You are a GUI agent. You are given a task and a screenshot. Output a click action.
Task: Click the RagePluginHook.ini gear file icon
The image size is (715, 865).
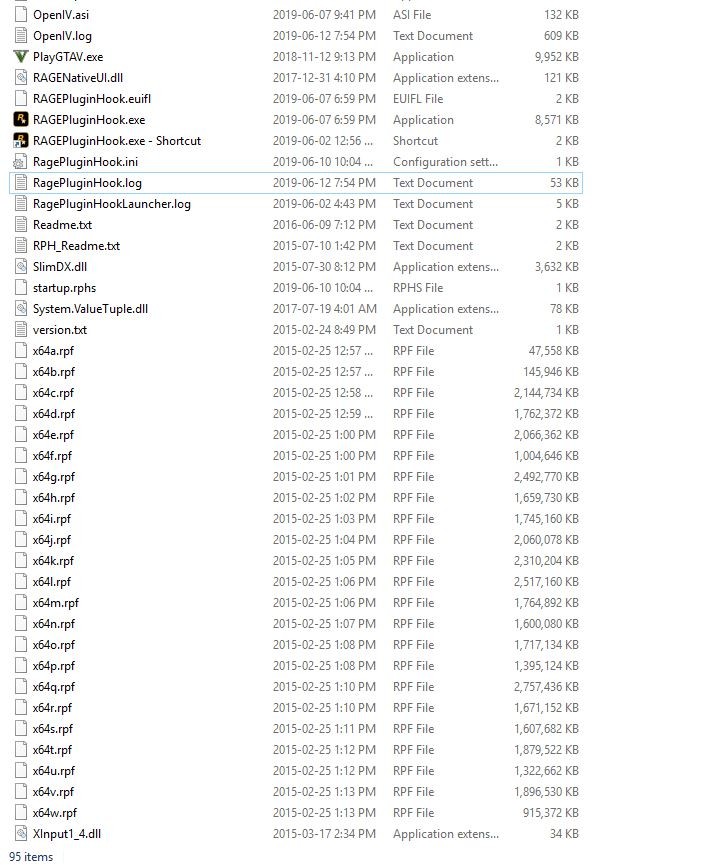[x=20, y=162]
